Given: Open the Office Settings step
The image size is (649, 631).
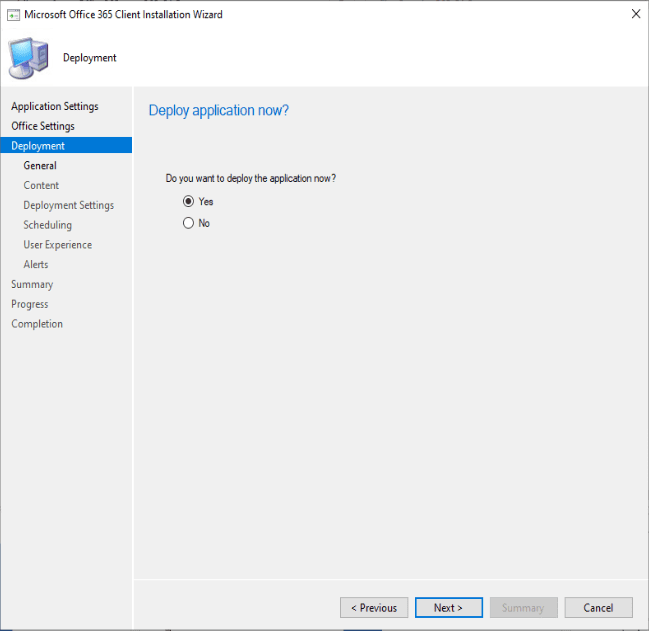Looking at the screenshot, I should [43, 126].
